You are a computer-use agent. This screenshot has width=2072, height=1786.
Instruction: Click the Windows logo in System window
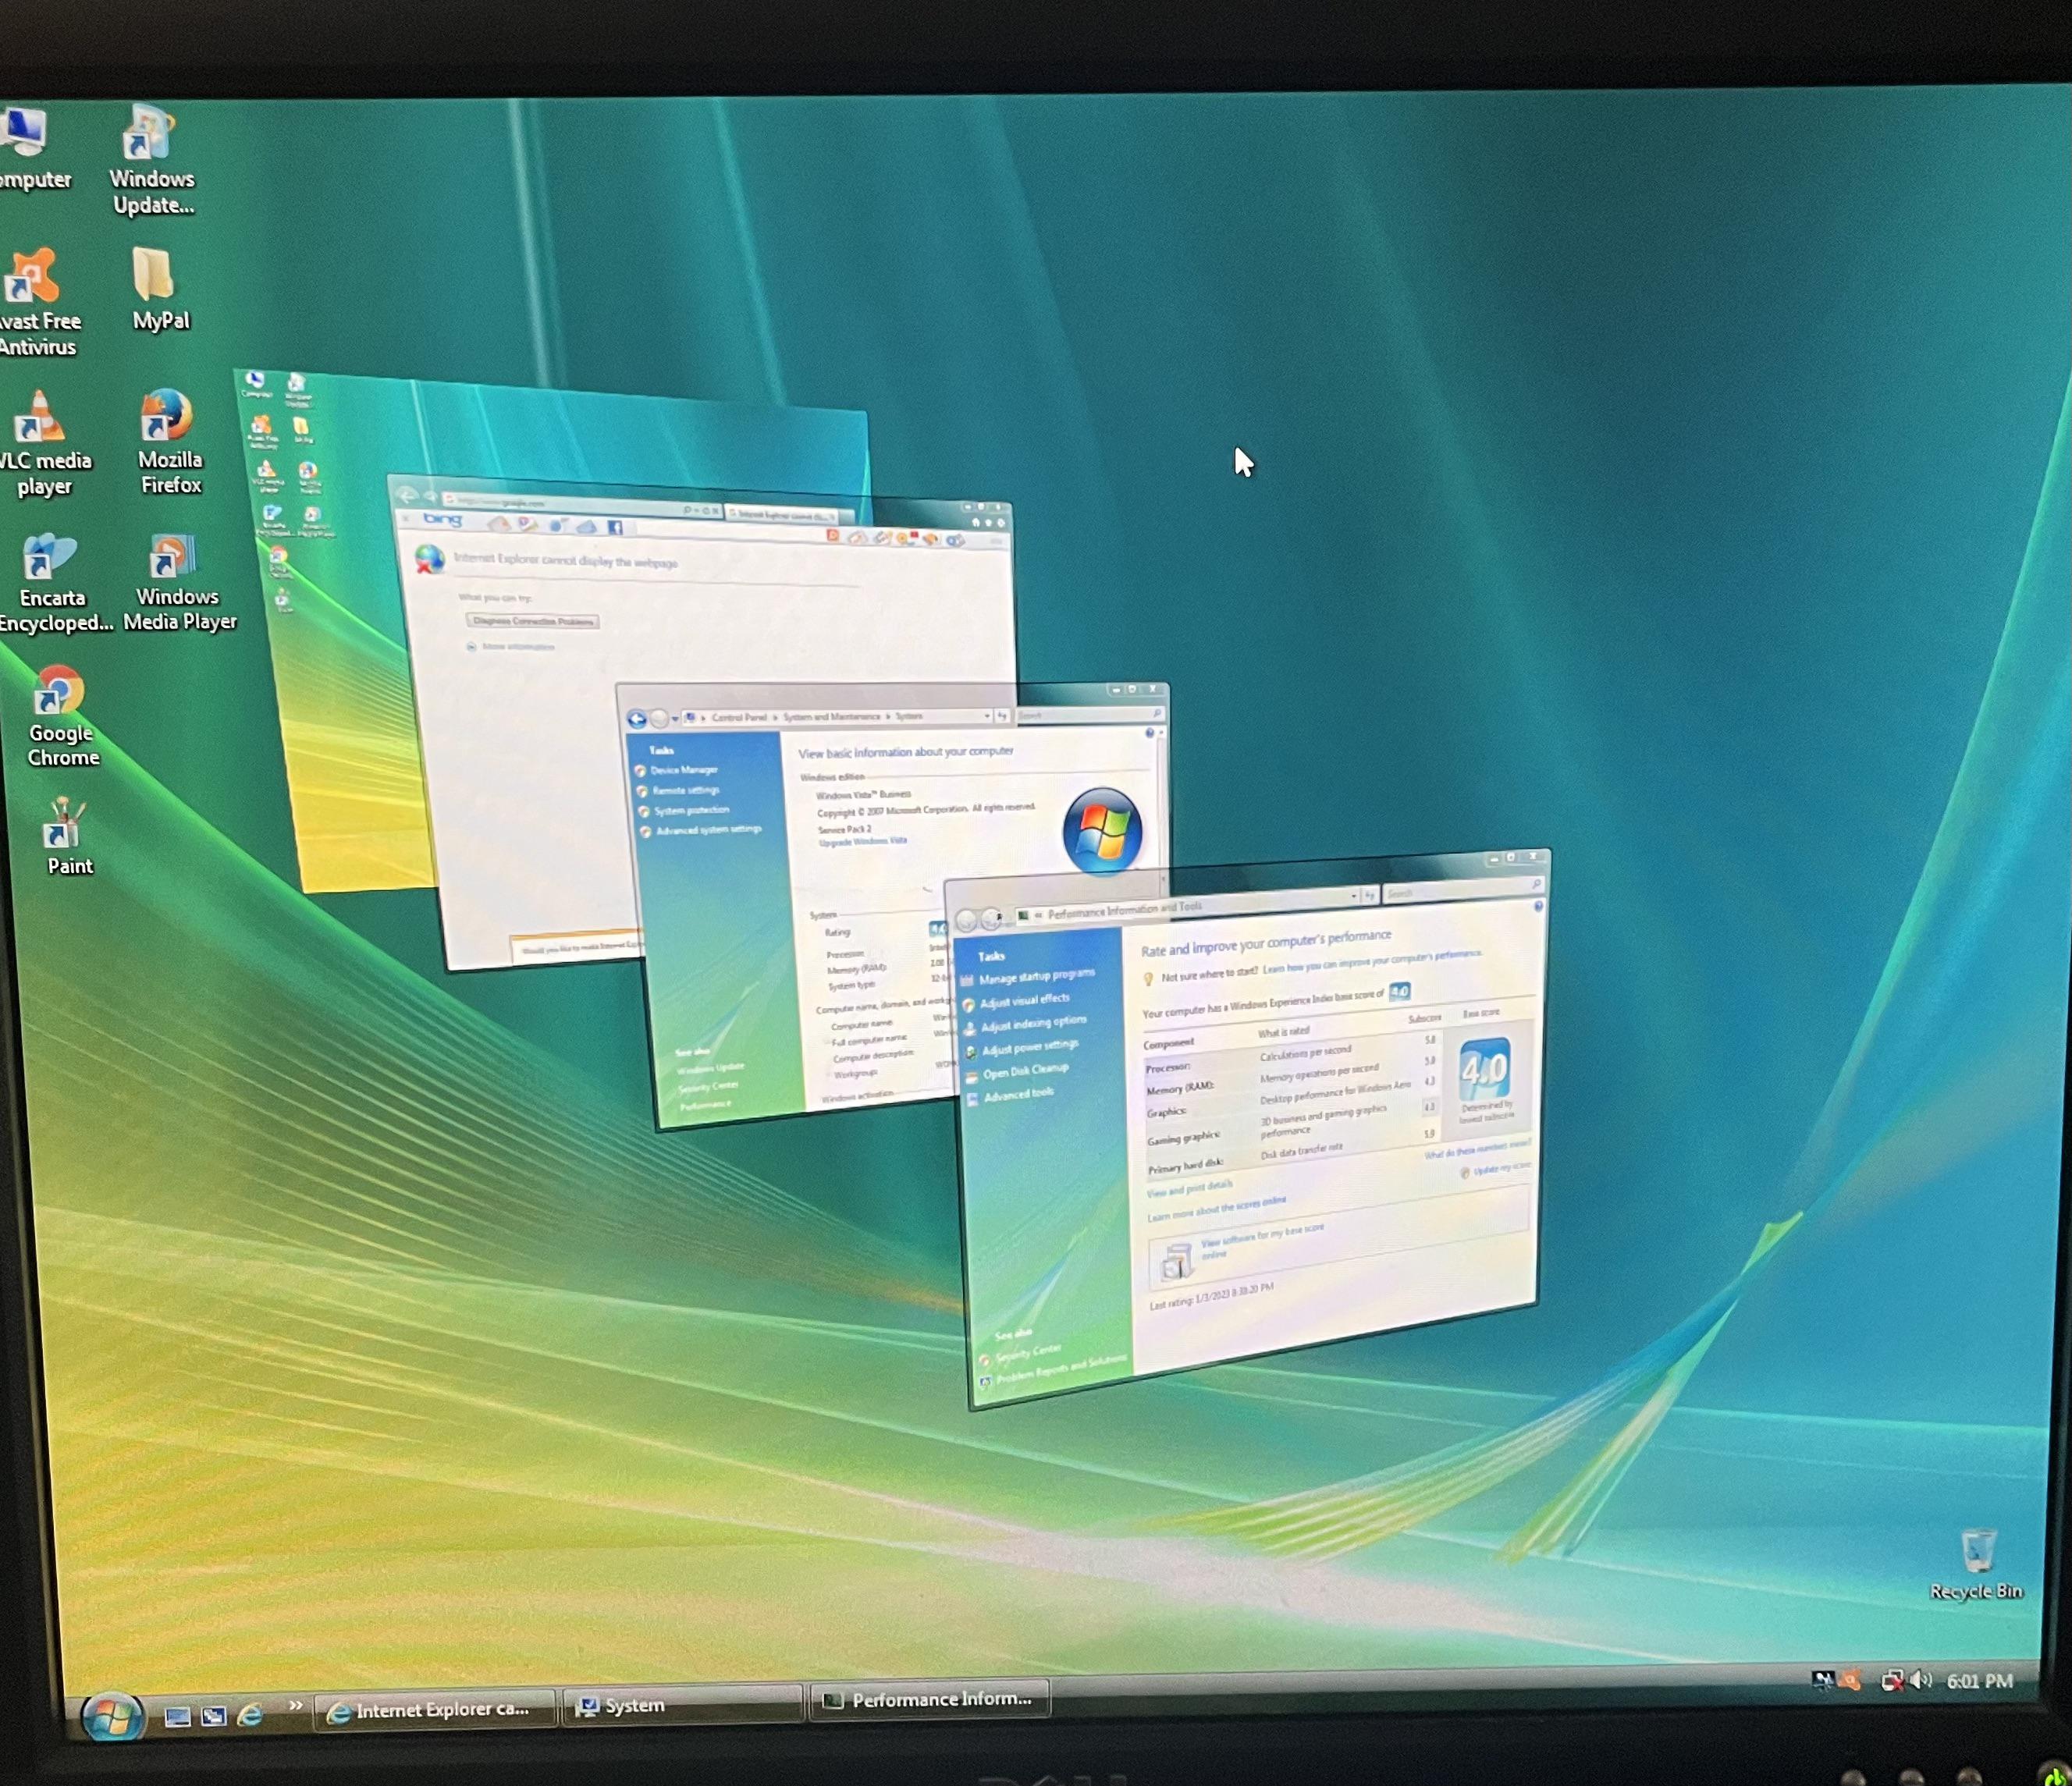(x=1102, y=832)
